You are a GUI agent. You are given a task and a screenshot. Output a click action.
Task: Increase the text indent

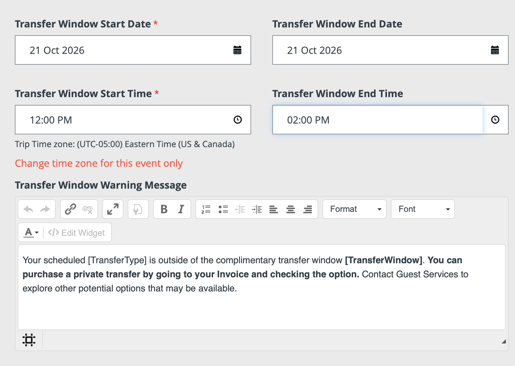coord(257,209)
